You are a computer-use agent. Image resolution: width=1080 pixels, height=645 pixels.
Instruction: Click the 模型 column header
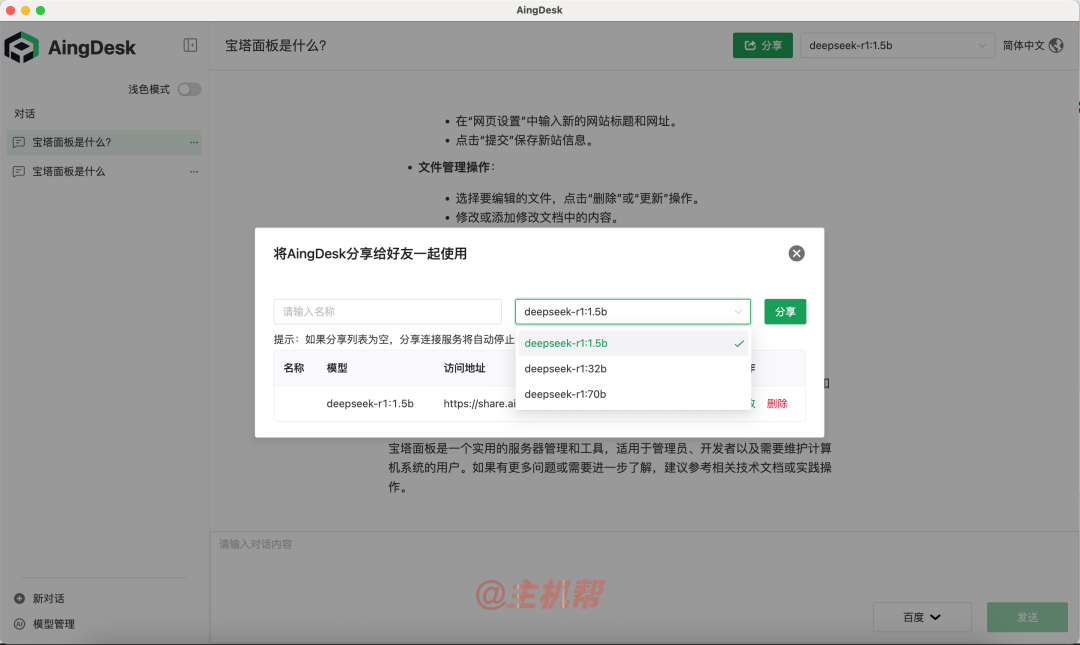pyautogui.click(x=337, y=368)
